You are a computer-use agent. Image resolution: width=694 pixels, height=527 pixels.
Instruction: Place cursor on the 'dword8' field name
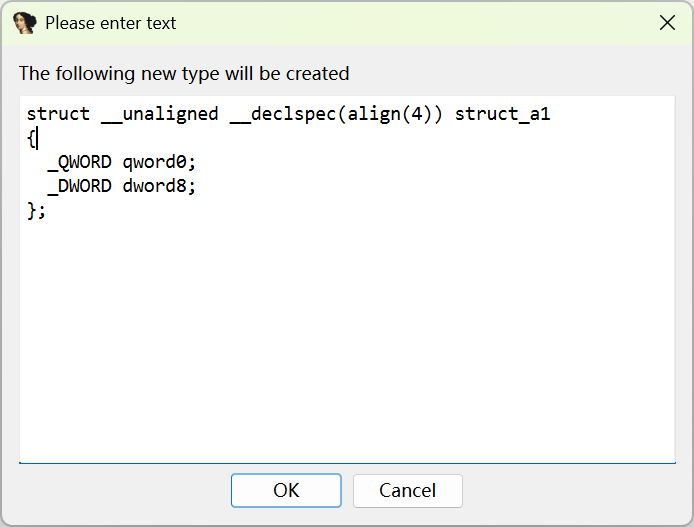[155, 186]
